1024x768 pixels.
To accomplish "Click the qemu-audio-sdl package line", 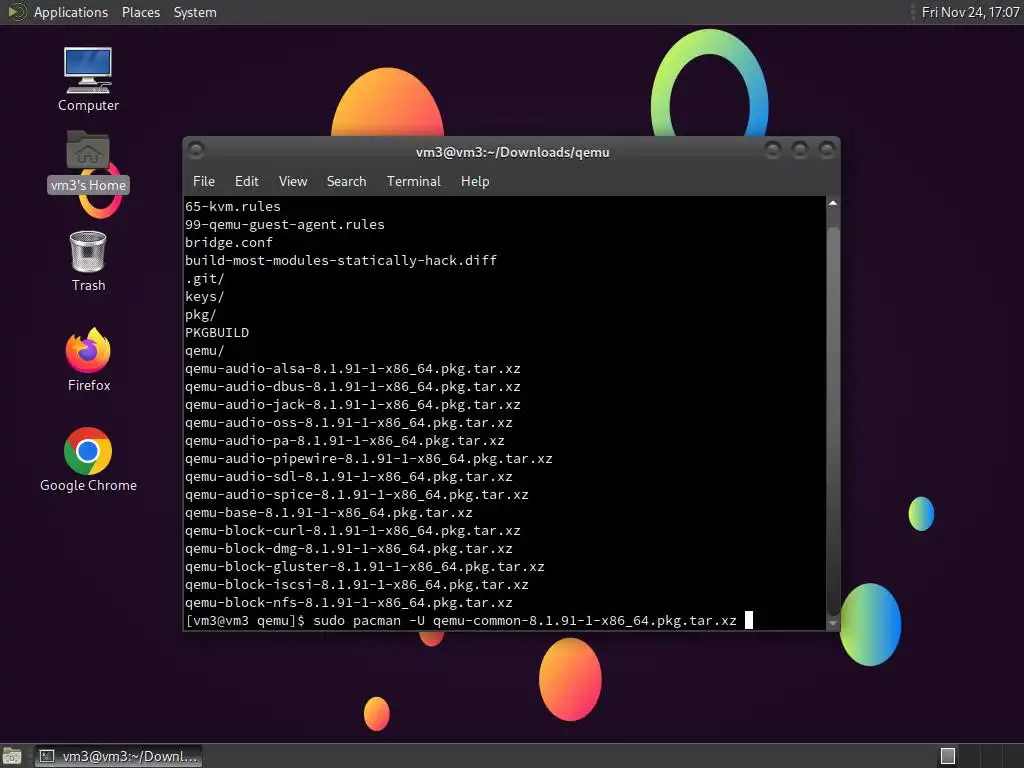I will tap(349, 477).
